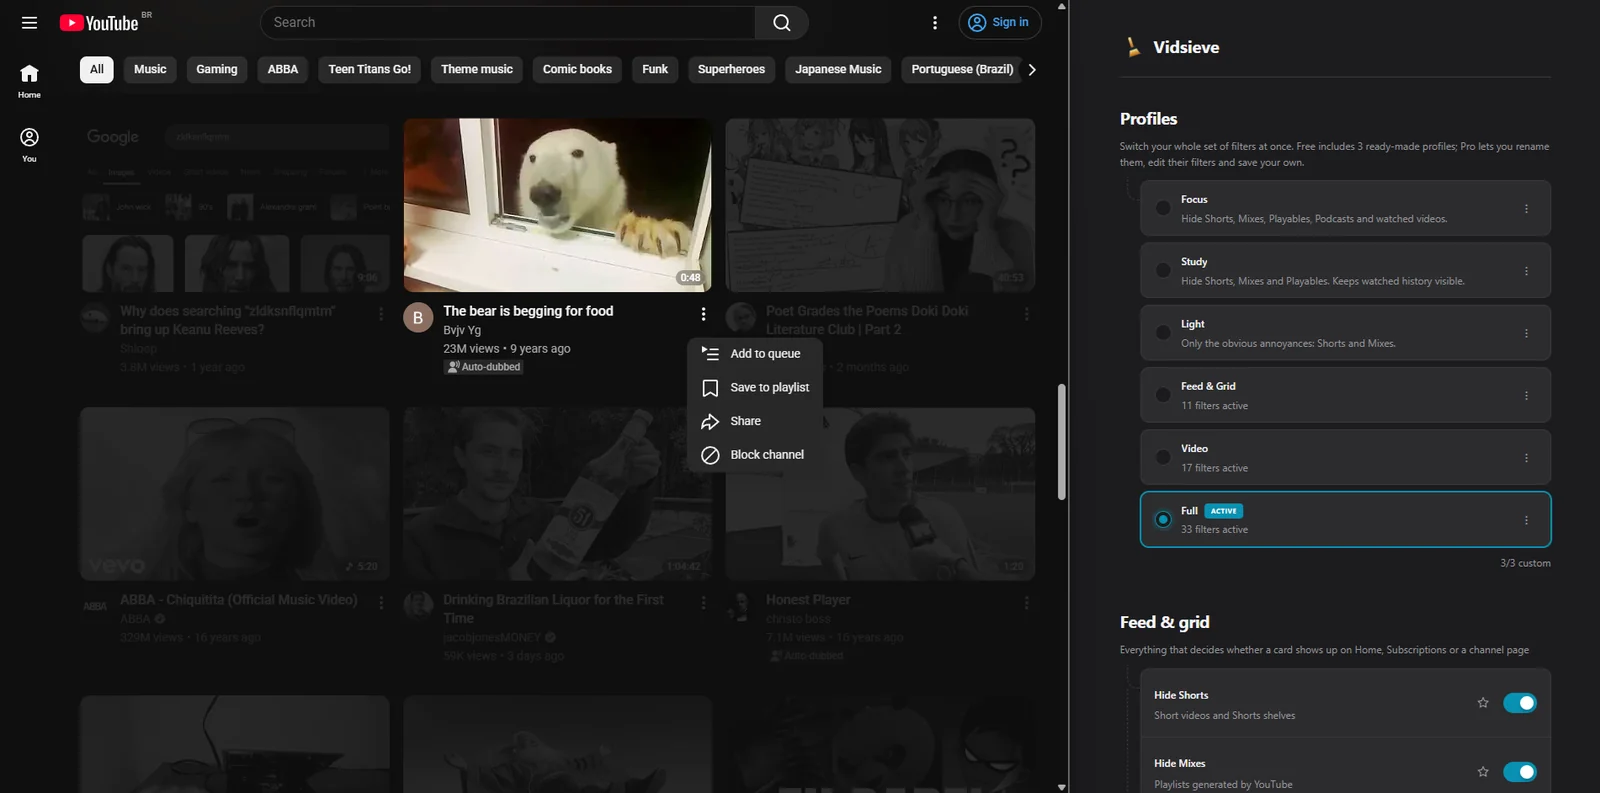Image resolution: width=1600 pixels, height=793 pixels.
Task: Click the Bvjv Yg channel avatar
Action: [418, 317]
